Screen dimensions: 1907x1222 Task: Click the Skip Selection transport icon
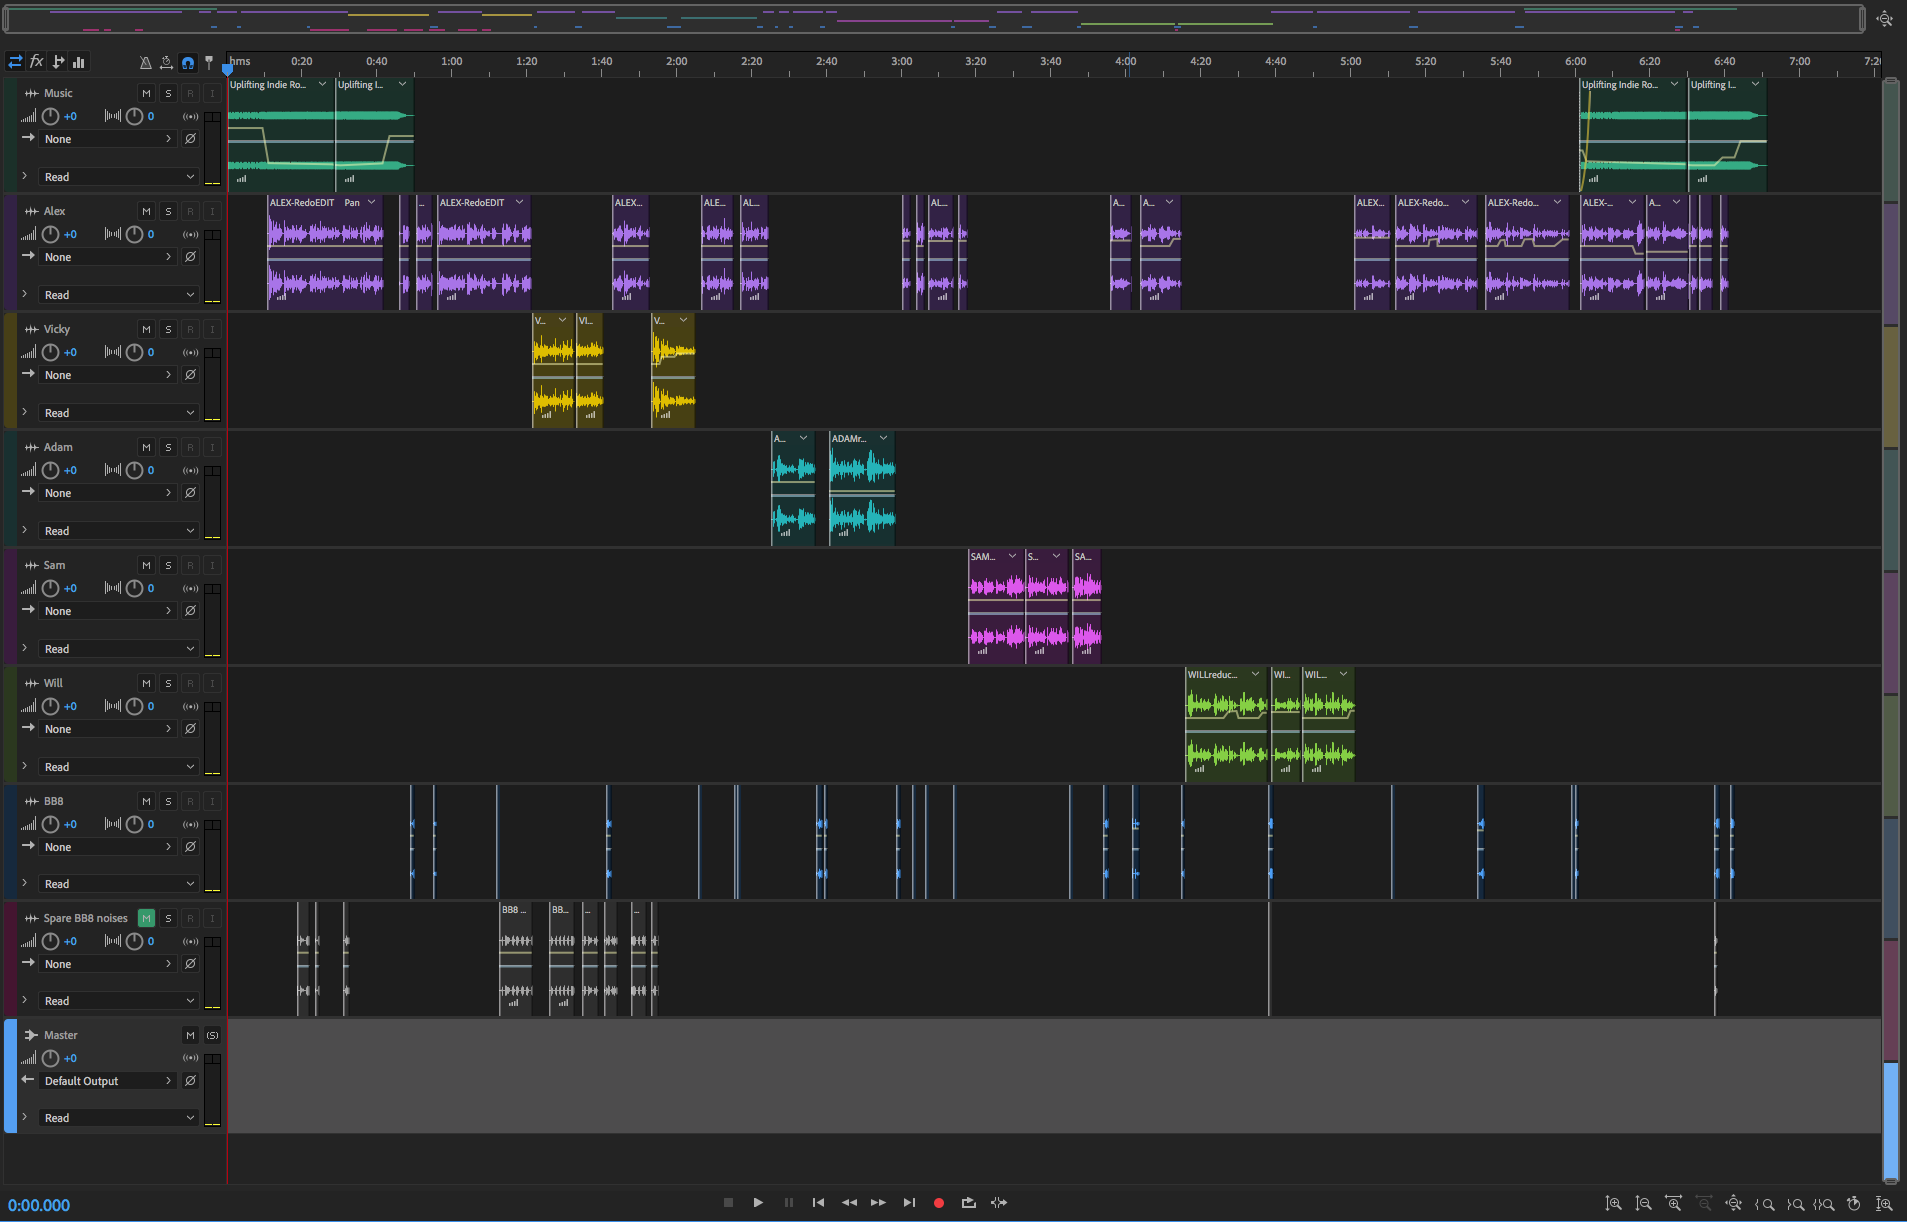pyautogui.click(x=998, y=1203)
